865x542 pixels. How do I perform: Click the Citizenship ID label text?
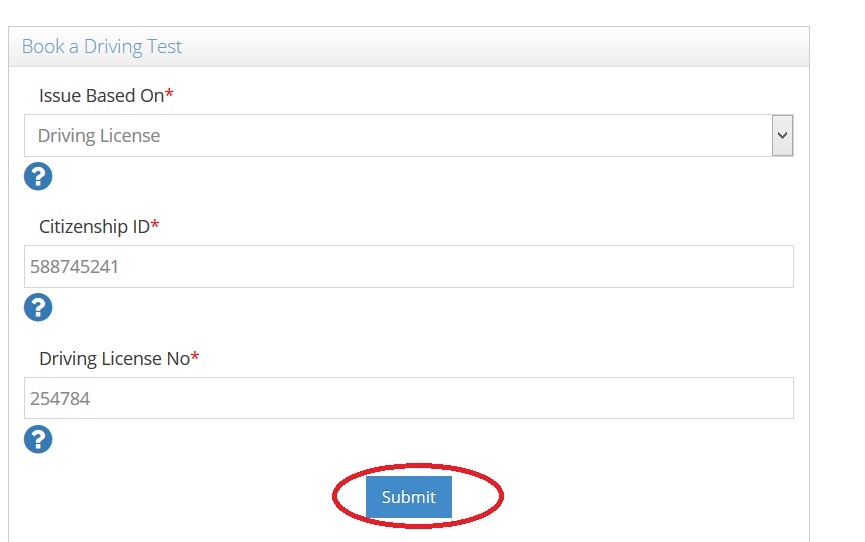(94, 226)
